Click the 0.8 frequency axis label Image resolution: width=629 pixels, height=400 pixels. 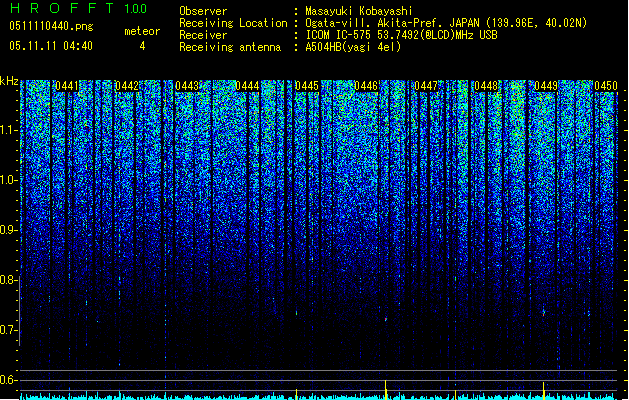(9, 280)
